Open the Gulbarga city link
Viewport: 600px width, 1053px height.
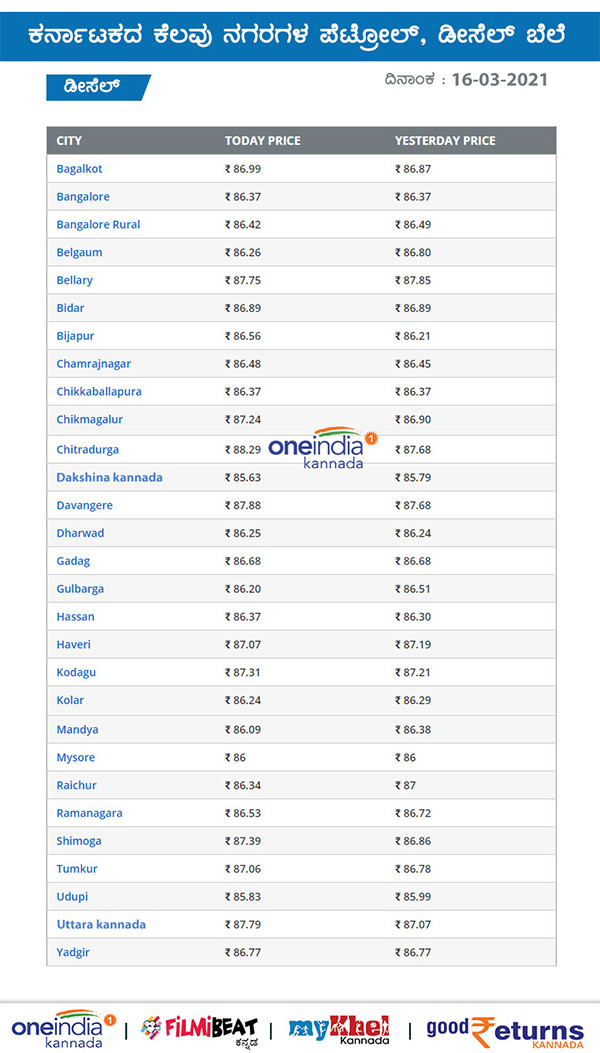(80, 589)
